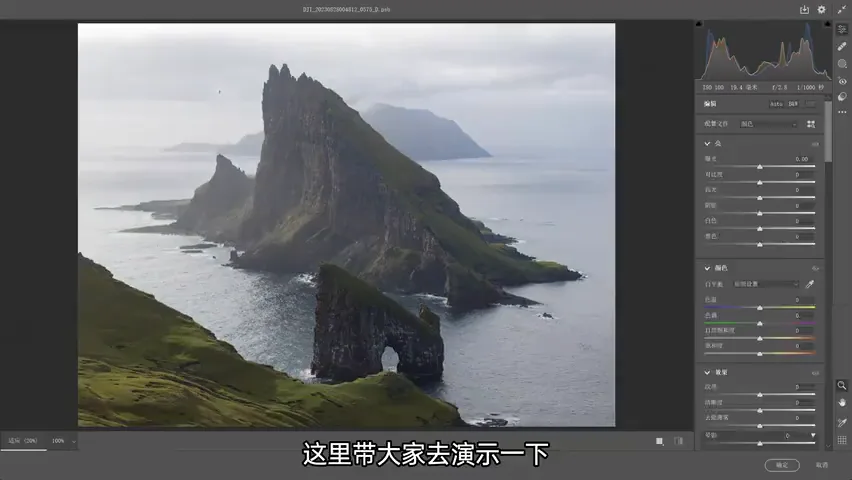Click the 自然饱和度 vibrance slider handle
Image resolution: width=852 pixels, height=480 pixels.
pos(760,338)
